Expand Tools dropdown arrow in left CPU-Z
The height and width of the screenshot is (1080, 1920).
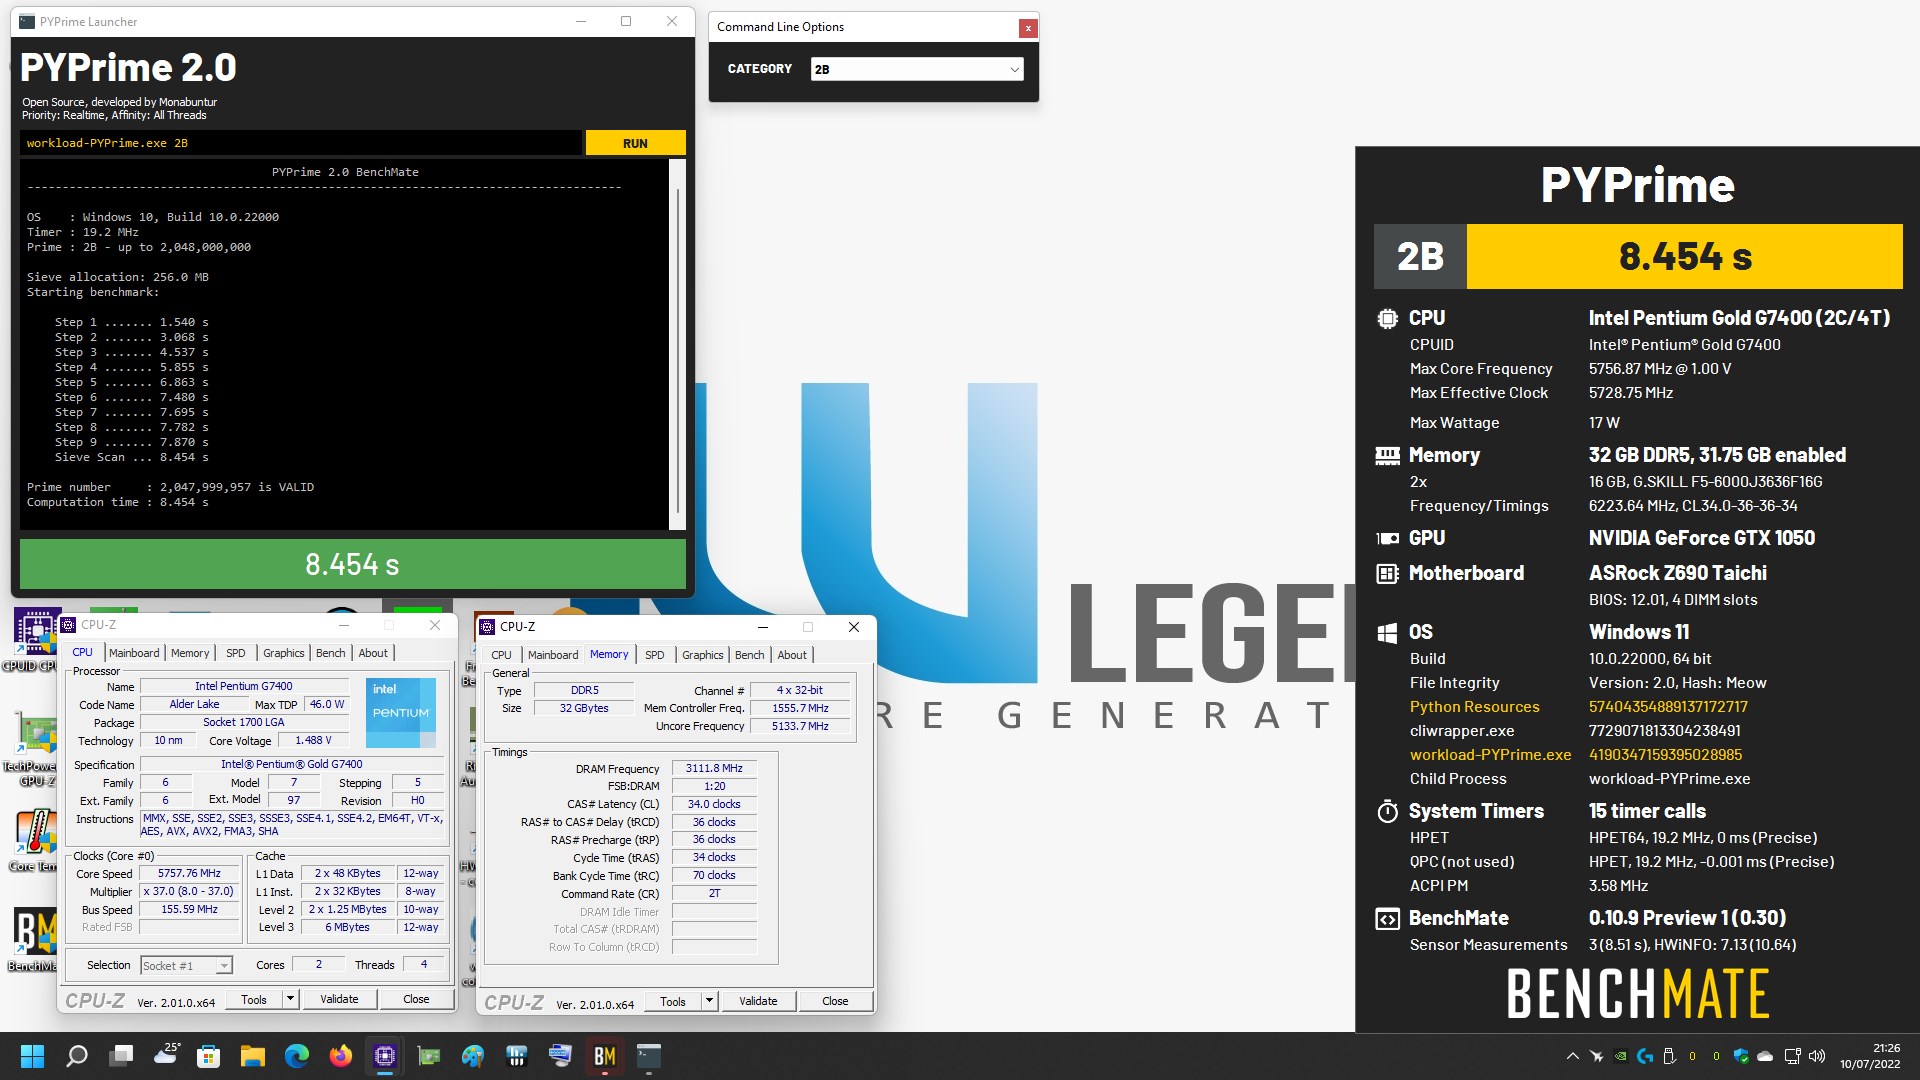(x=290, y=999)
